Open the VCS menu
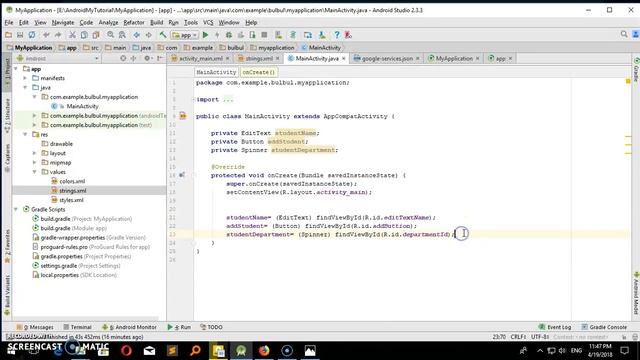Screen dimensions: 640x360 coord(208,22)
